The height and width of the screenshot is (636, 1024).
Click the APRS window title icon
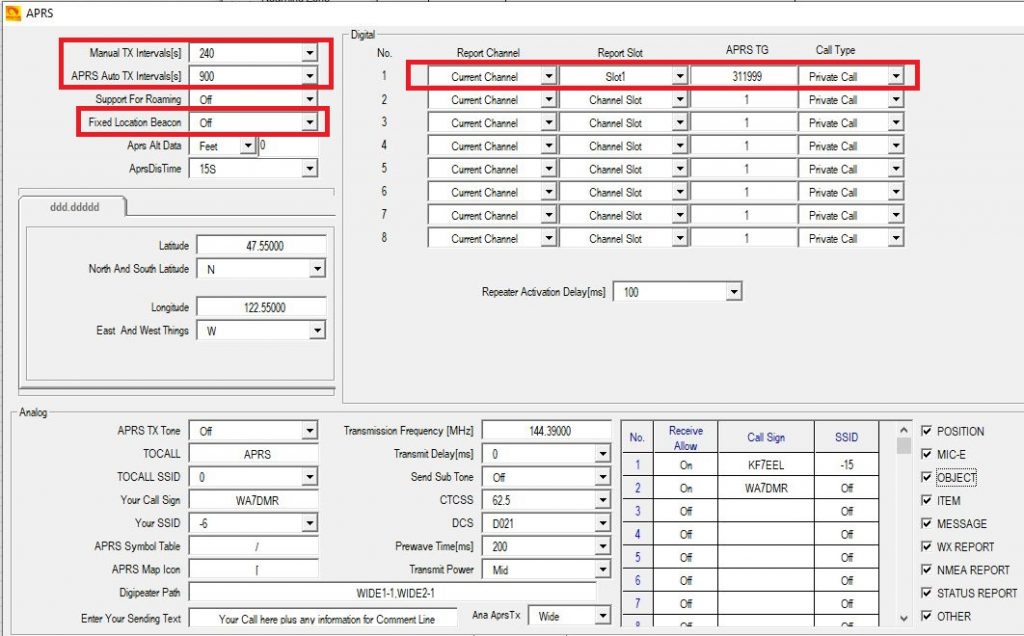click(x=12, y=12)
